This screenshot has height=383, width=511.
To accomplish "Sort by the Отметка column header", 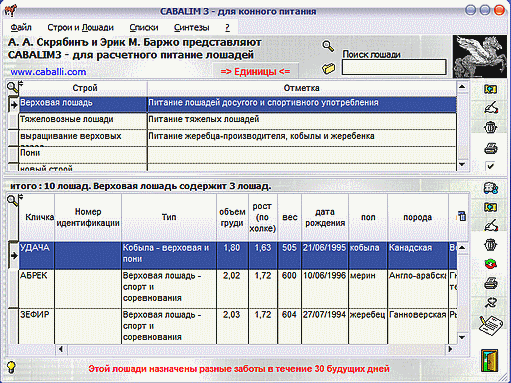I will 302,88.
